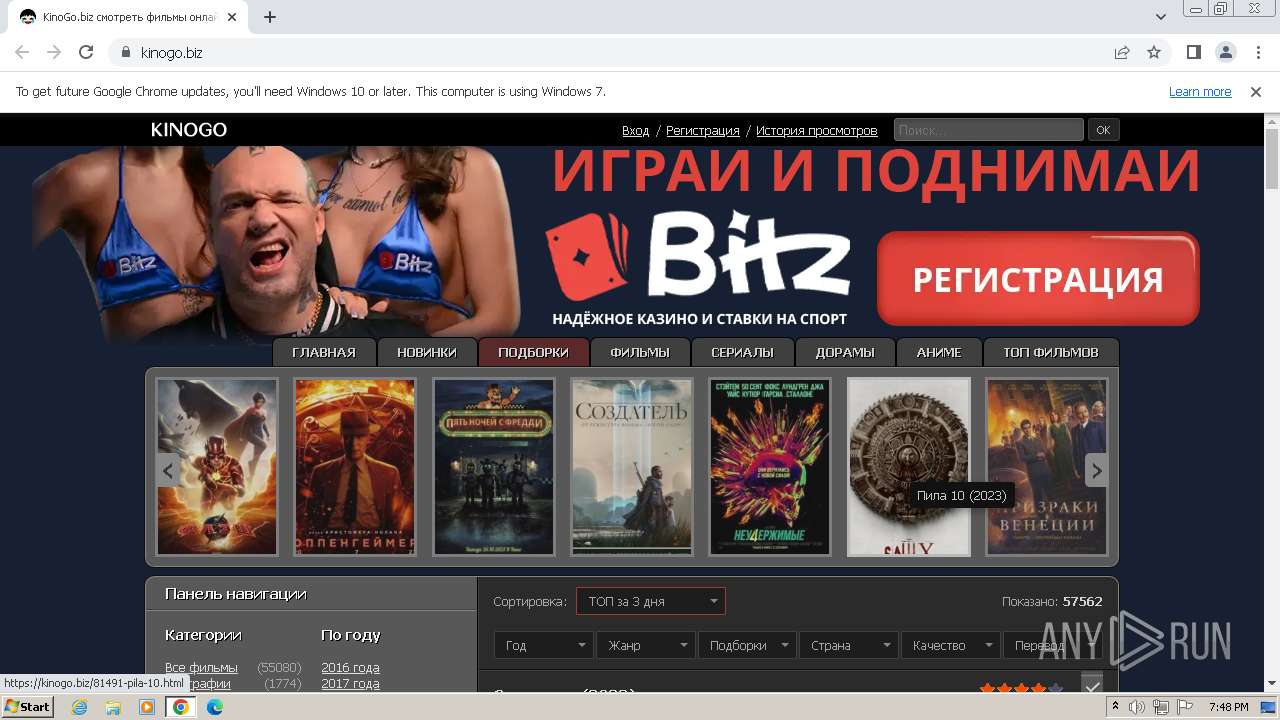Open tab search chevron in title bar
The width and height of the screenshot is (1280, 720).
point(1161,17)
